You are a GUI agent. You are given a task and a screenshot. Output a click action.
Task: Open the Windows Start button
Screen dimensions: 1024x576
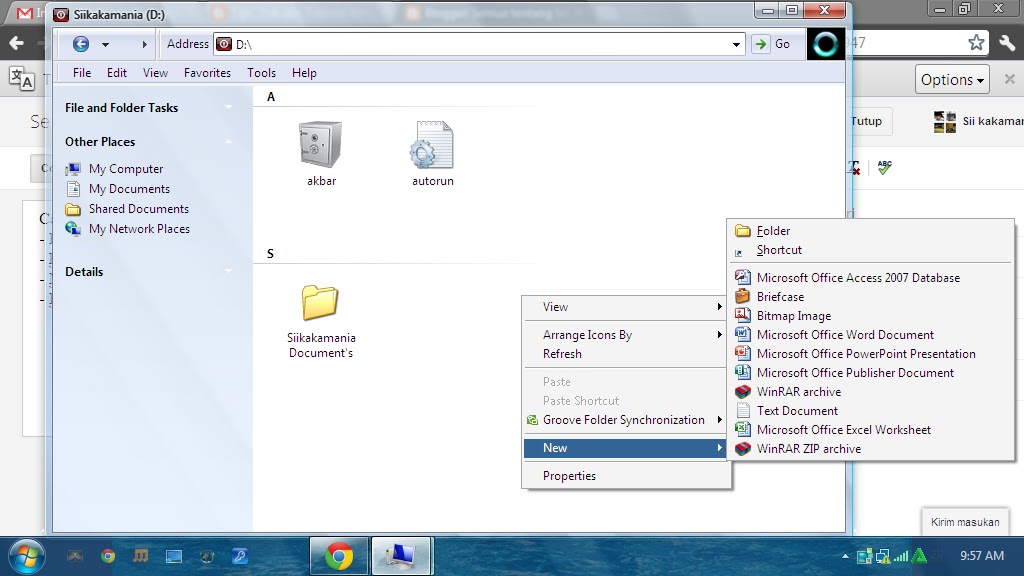coord(26,556)
